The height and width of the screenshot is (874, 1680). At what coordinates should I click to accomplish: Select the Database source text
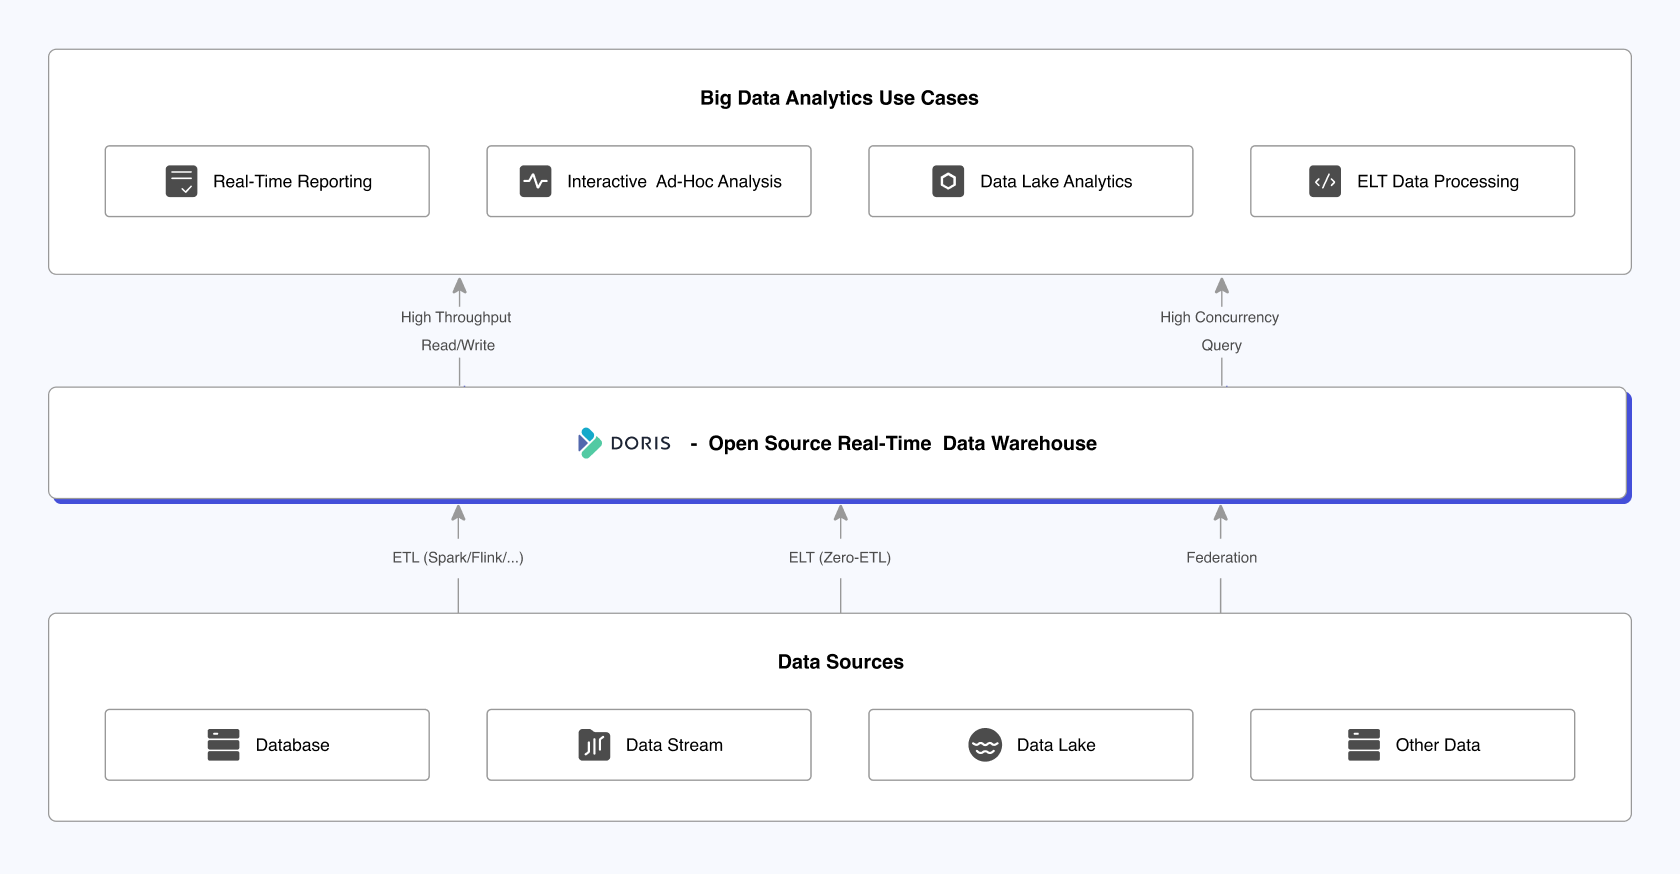292,745
